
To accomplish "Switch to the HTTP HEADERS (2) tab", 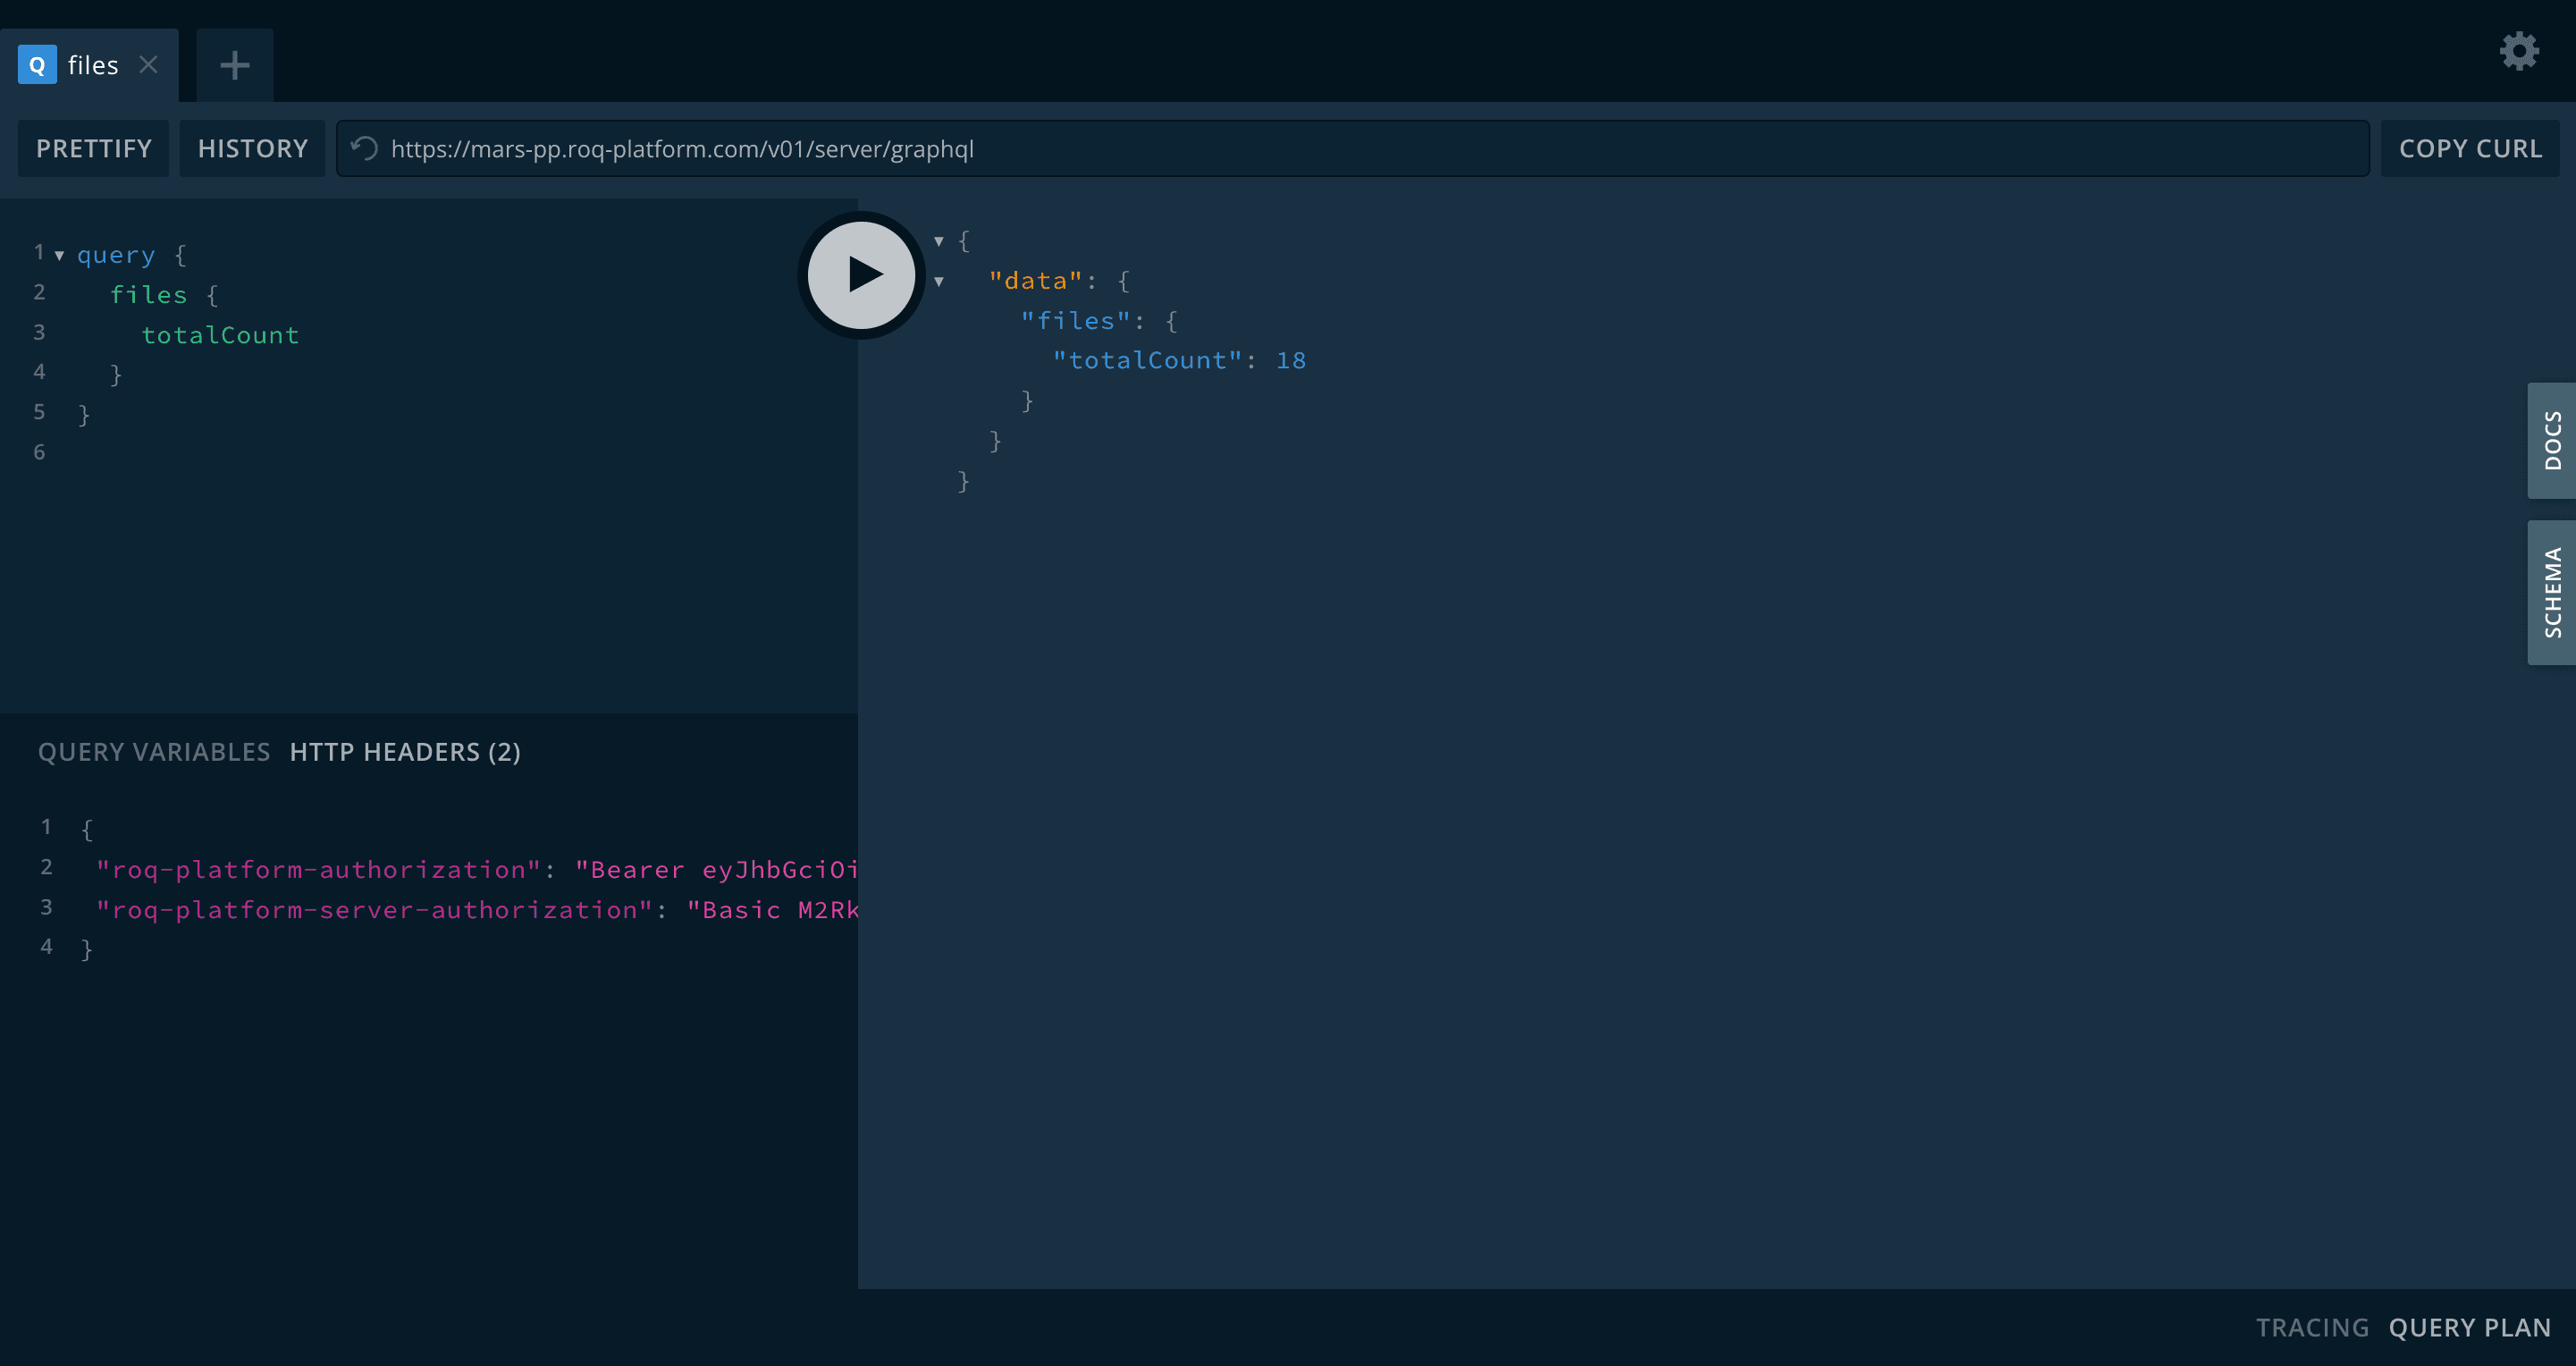I will coord(405,751).
